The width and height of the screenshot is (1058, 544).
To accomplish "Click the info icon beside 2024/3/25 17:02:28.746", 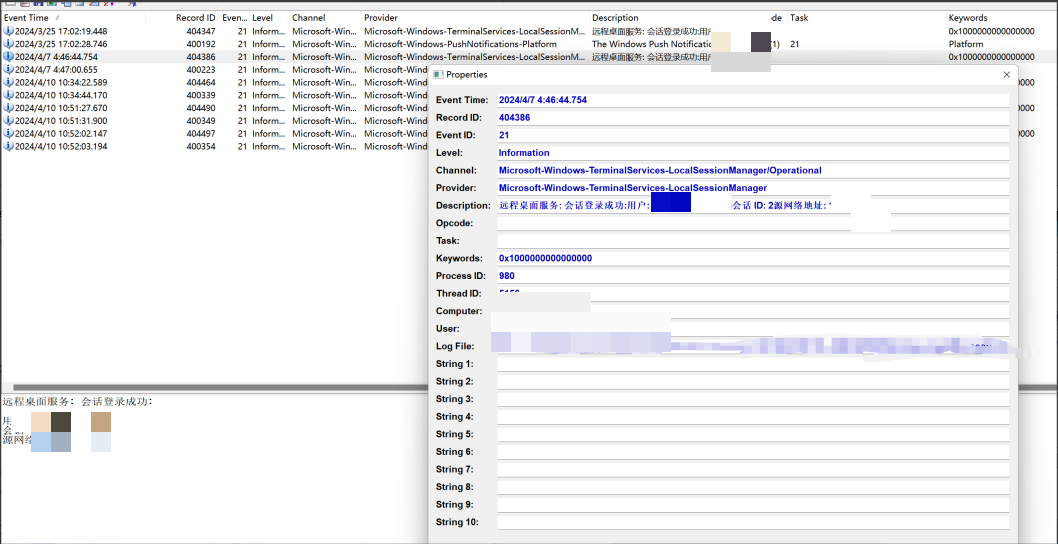I will (x=8, y=44).
